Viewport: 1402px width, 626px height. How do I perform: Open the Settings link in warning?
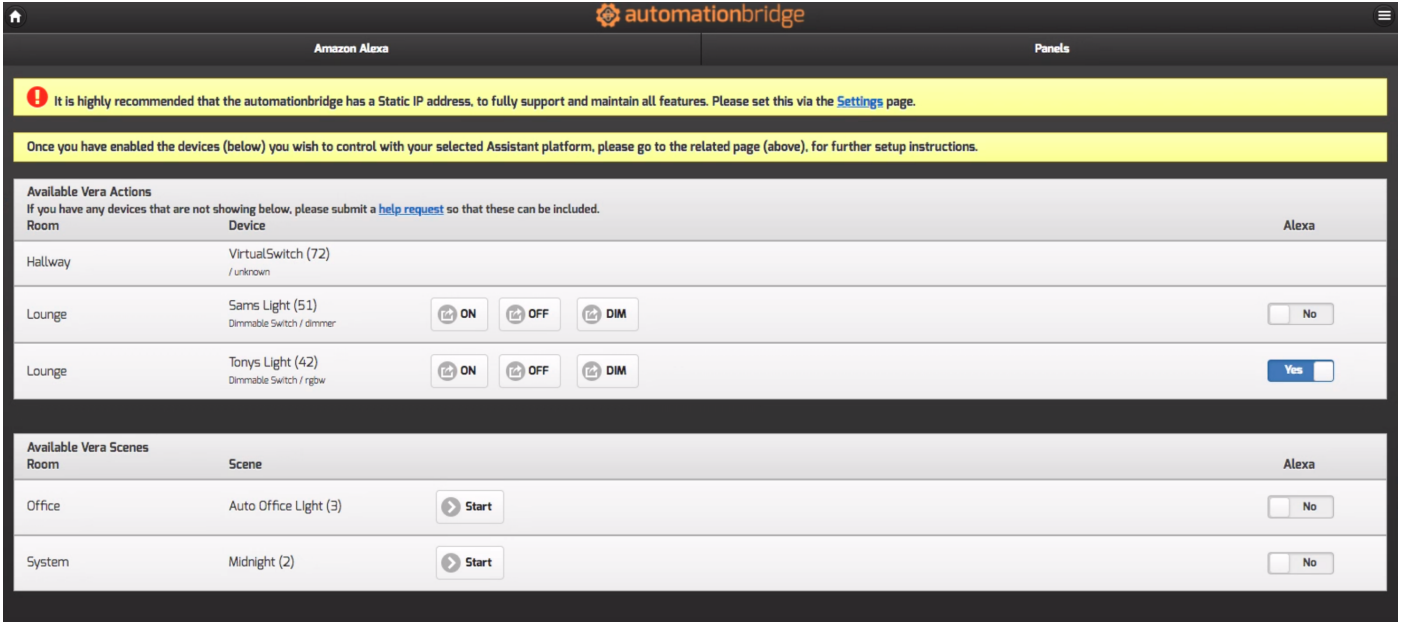[x=859, y=101]
